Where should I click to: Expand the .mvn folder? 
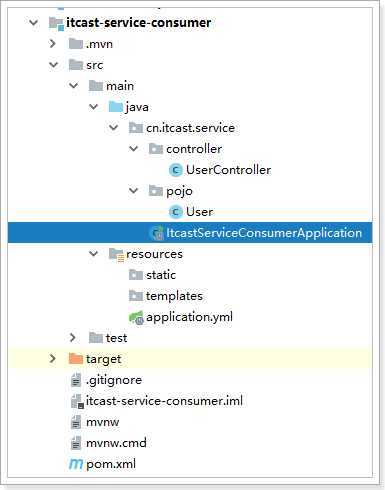pos(52,44)
